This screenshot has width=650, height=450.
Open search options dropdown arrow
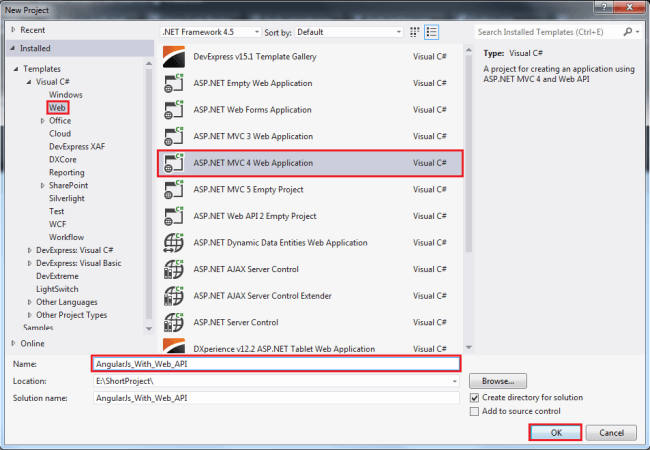(638, 32)
